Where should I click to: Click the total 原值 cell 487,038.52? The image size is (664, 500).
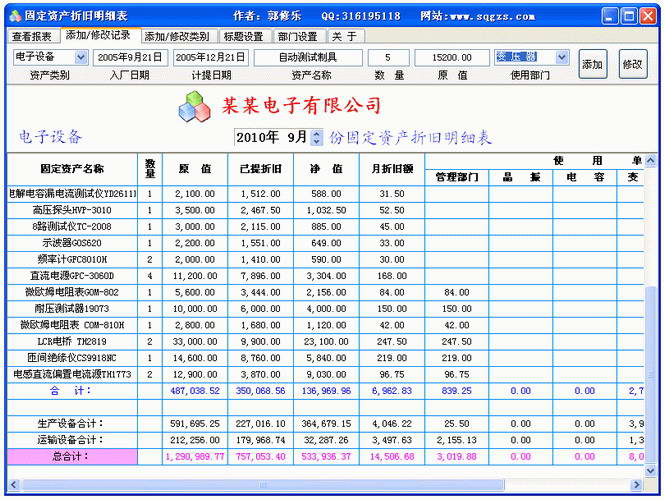[x=195, y=391]
